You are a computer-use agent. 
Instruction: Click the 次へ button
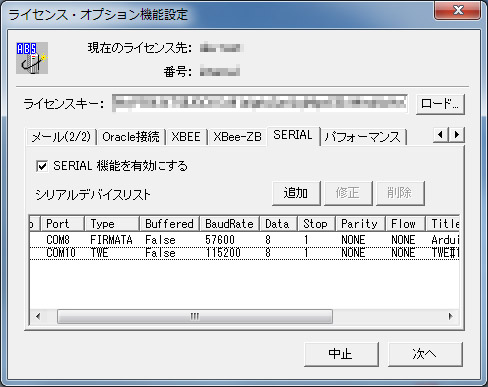coord(425,354)
